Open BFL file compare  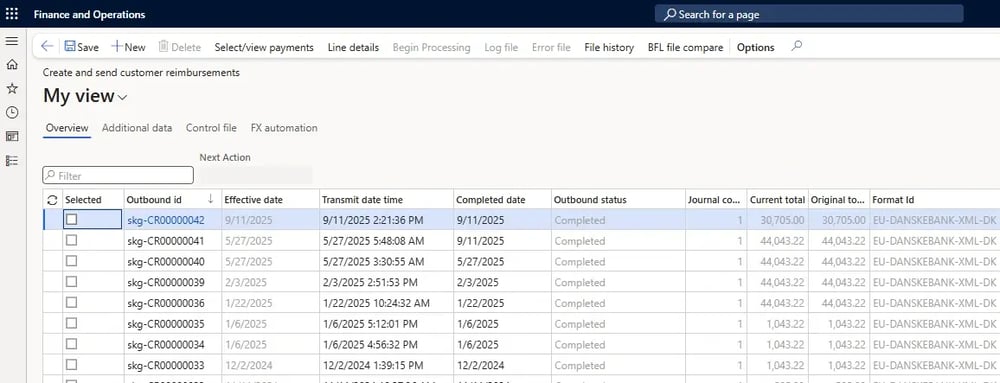point(686,47)
